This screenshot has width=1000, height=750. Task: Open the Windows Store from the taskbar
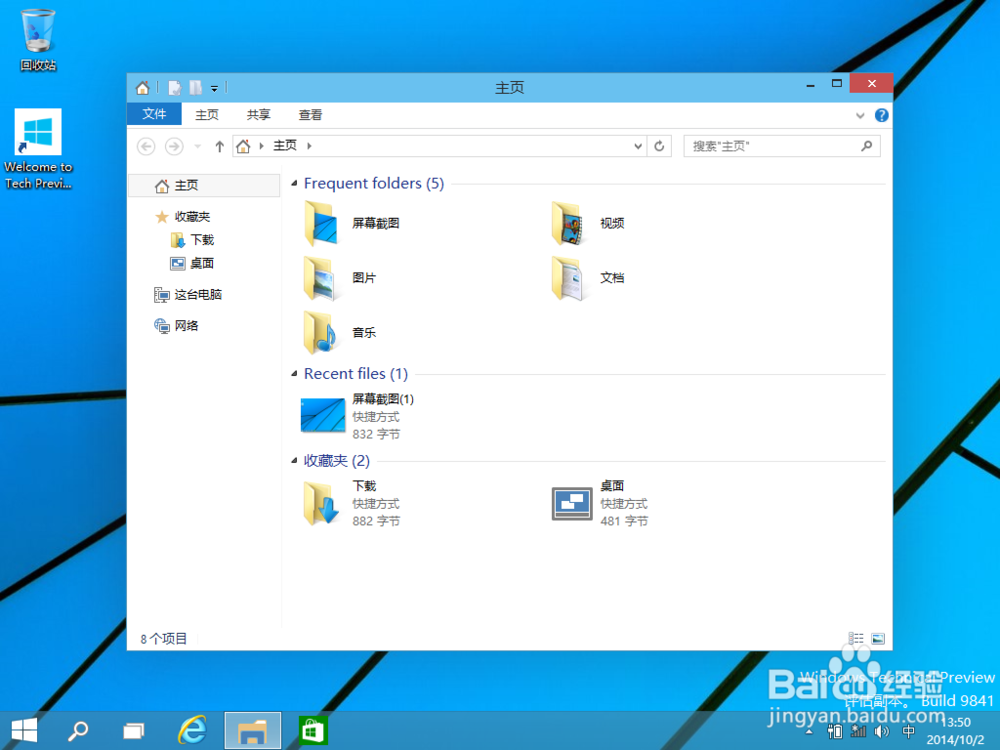click(x=313, y=730)
